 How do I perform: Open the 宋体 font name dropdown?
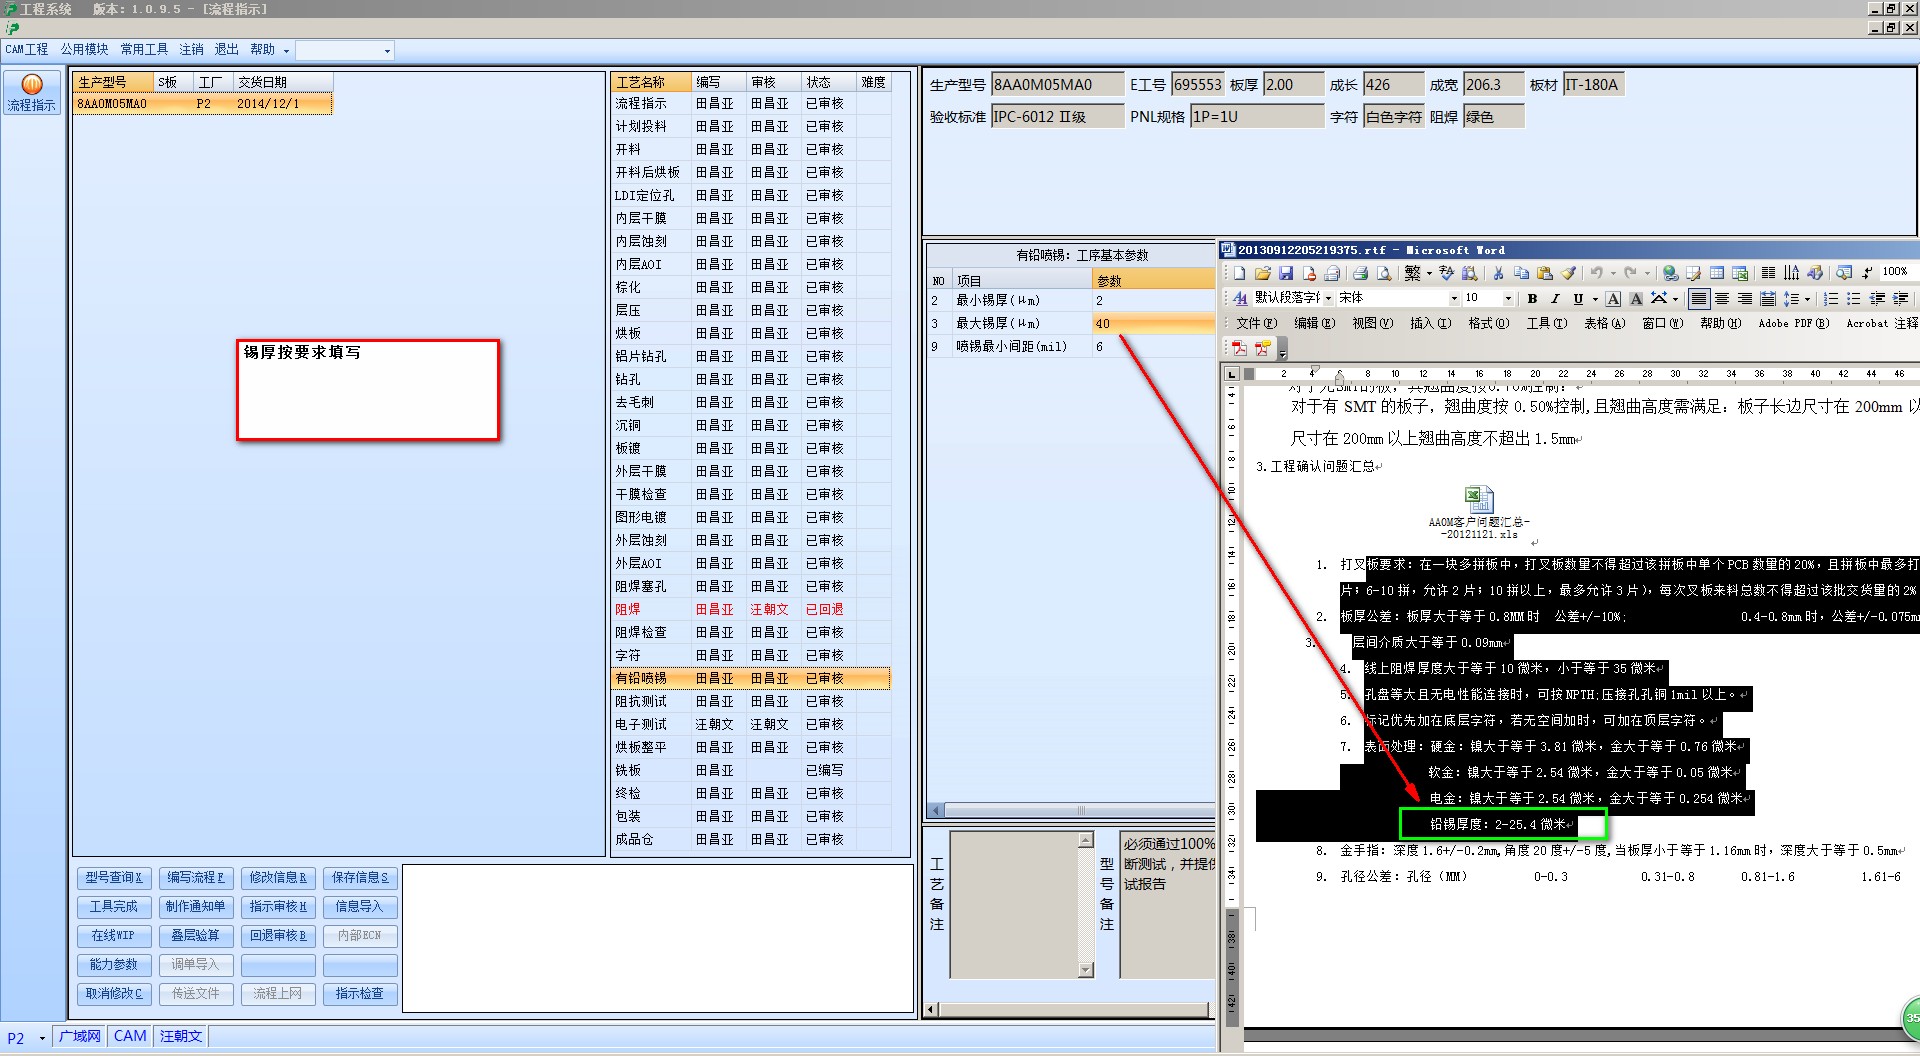point(1454,298)
